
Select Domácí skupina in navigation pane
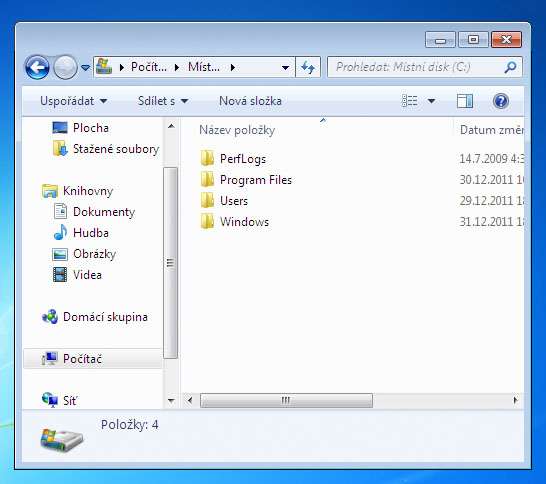[x=105, y=317]
